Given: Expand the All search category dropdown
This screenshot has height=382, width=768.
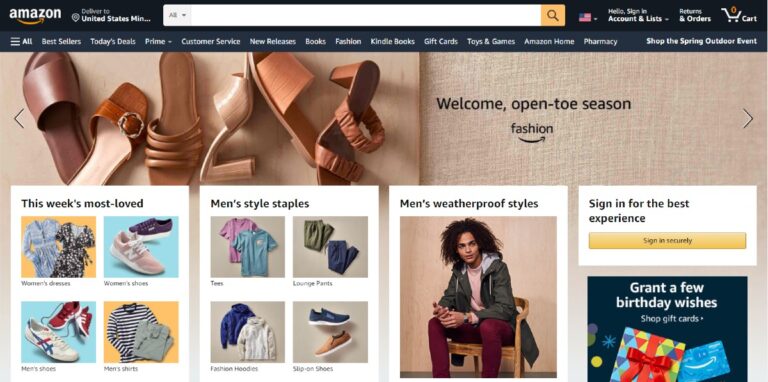Looking at the screenshot, I should coord(177,15).
